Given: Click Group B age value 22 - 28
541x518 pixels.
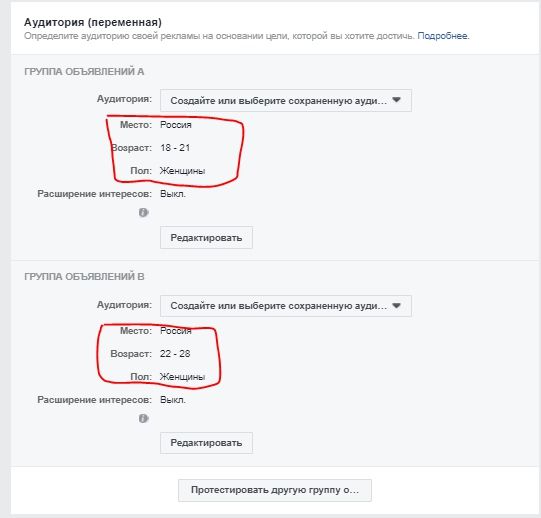Looking at the screenshot, I should [x=175, y=354].
